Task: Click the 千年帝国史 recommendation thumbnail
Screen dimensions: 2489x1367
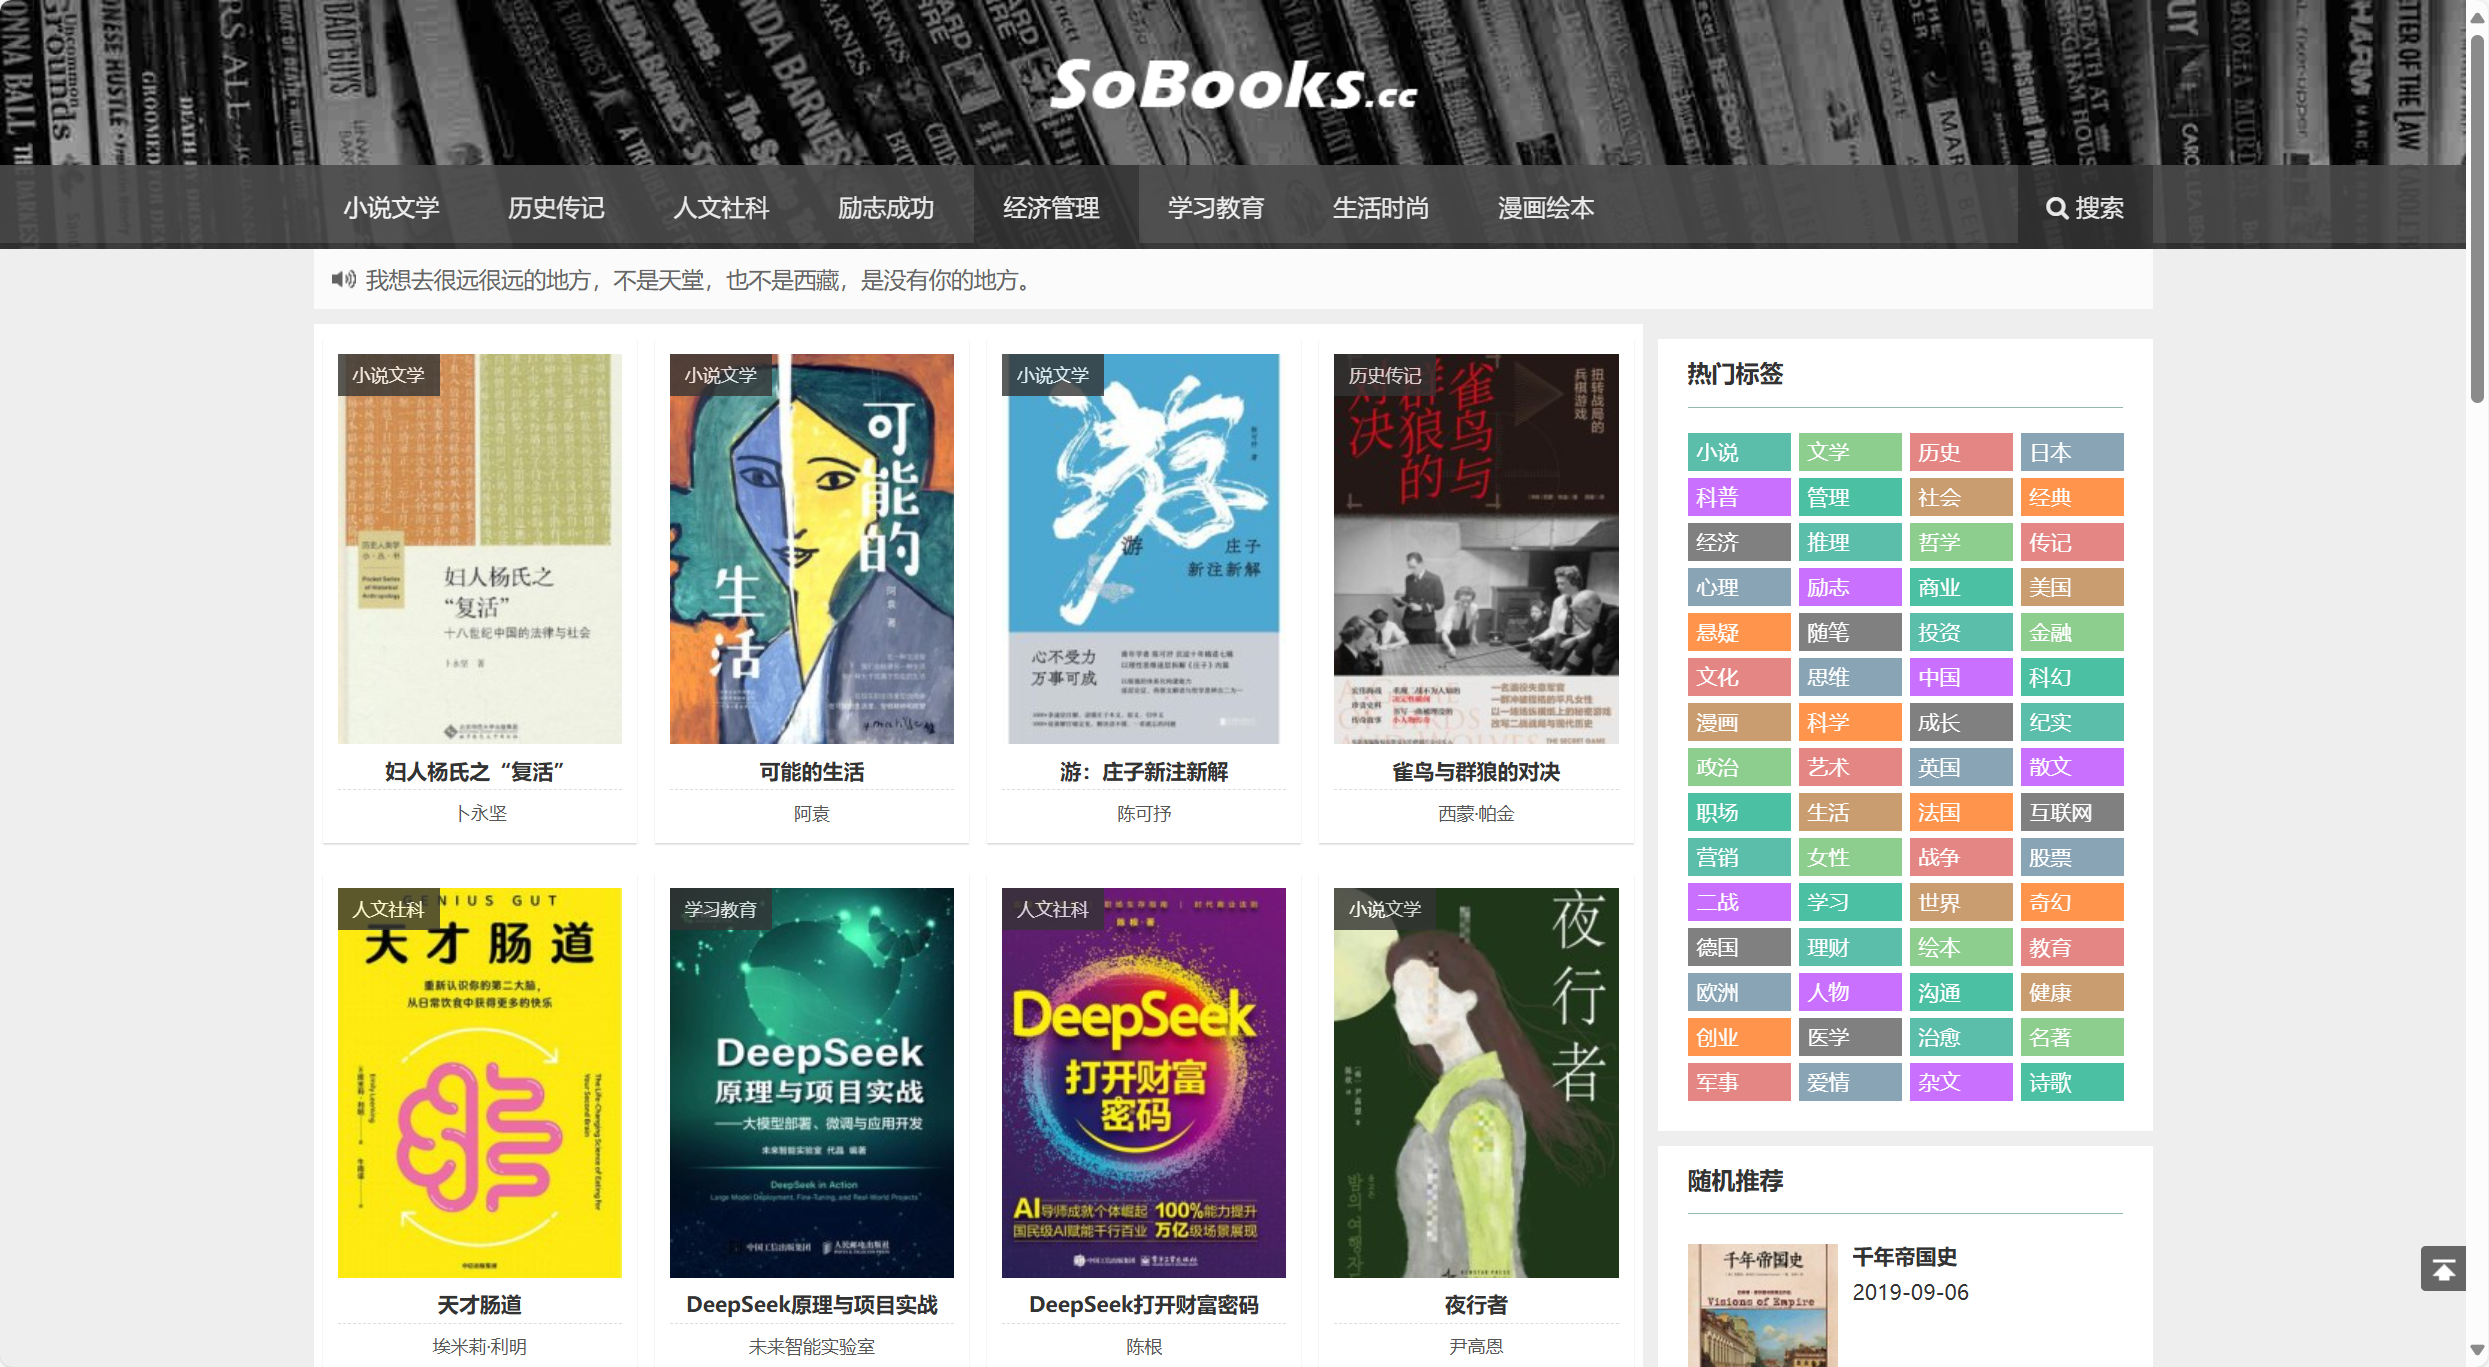Action: click(1762, 1305)
